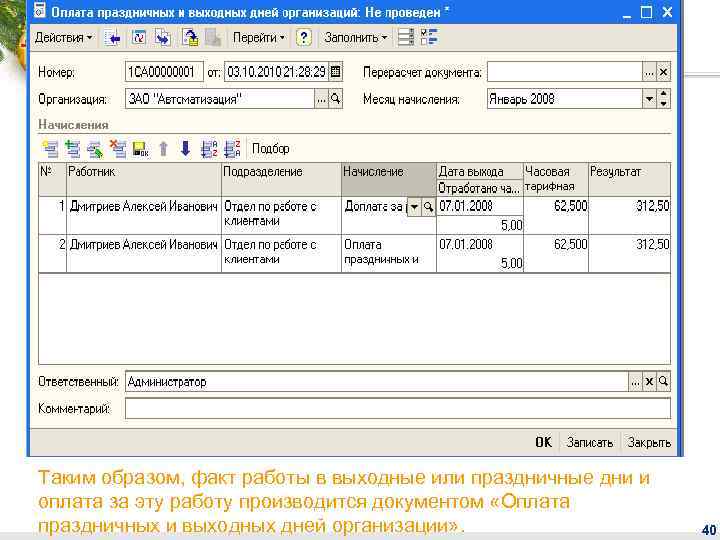Click the Начисление column header
Screen dimensions: 720x540
point(389,179)
